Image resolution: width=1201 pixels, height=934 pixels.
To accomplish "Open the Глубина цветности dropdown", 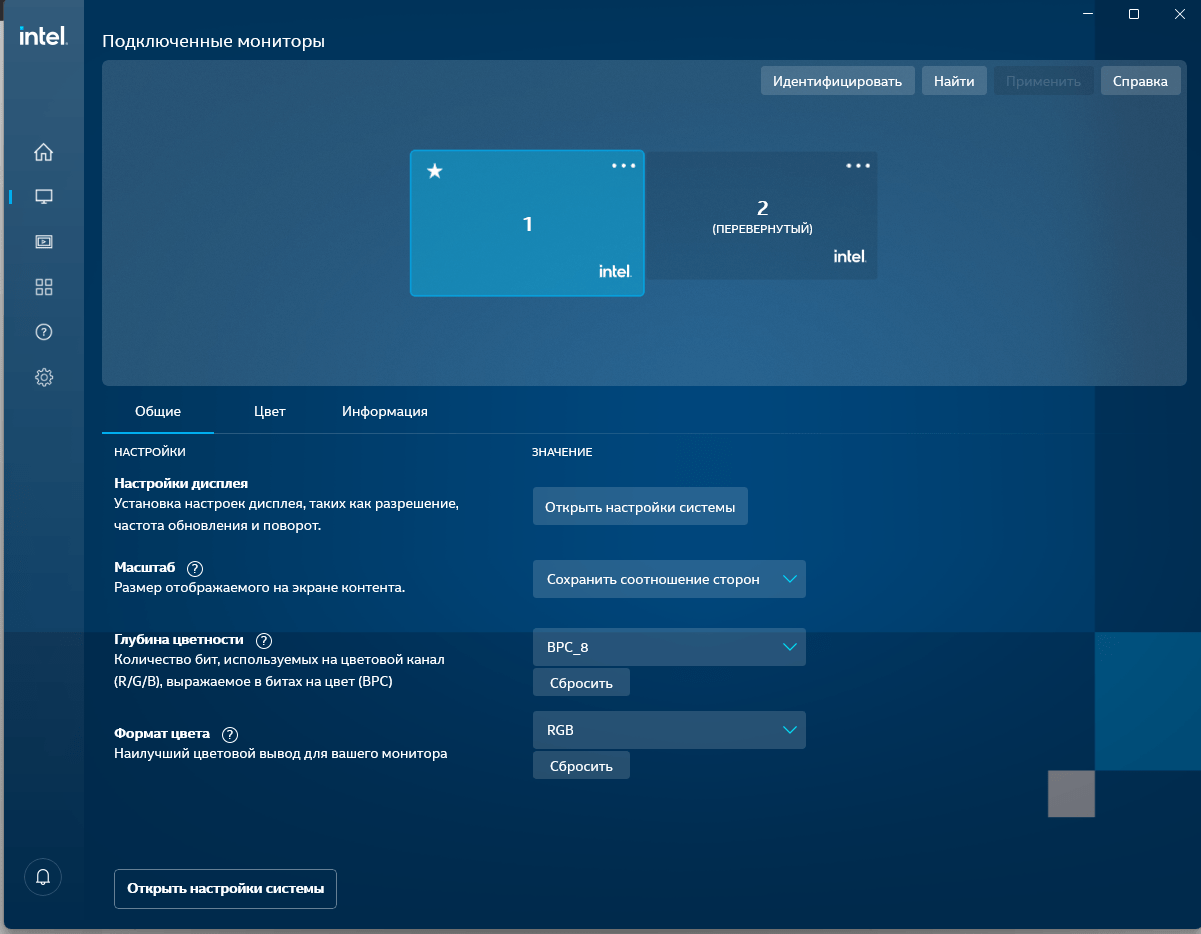I will tap(668, 647).
